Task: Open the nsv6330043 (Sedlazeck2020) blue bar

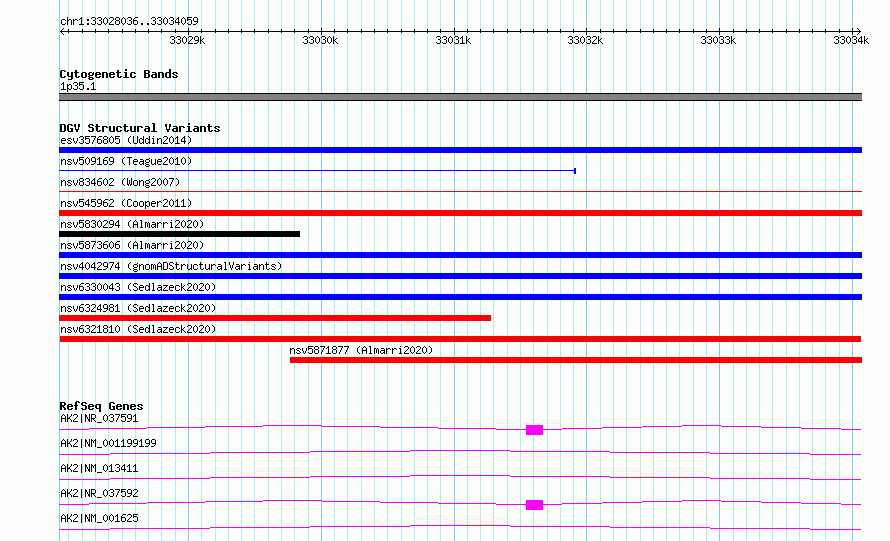Action: point(460,297)
